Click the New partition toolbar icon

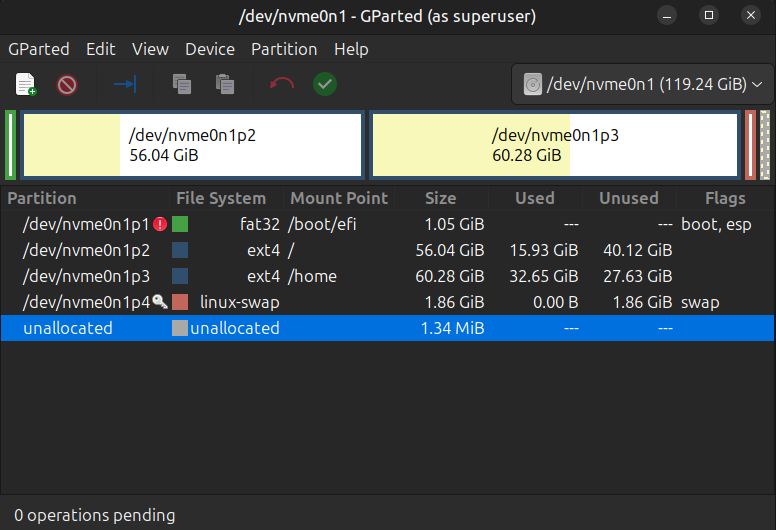[x=26, y=85]
